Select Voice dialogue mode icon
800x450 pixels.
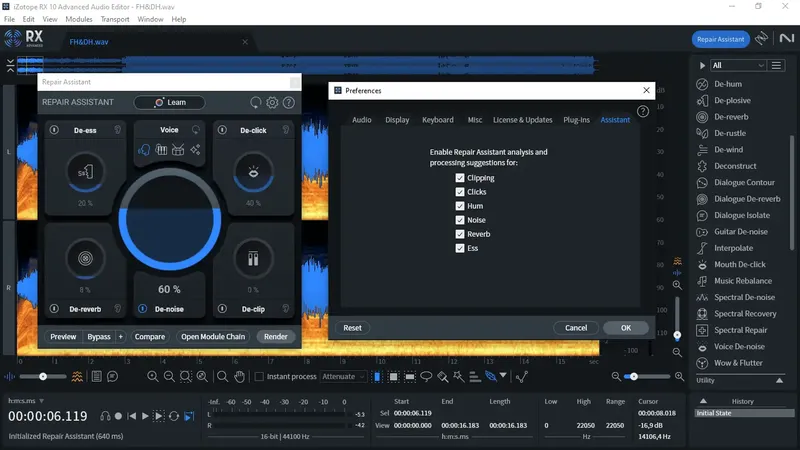pyautogui.click(x=144, y=149)
